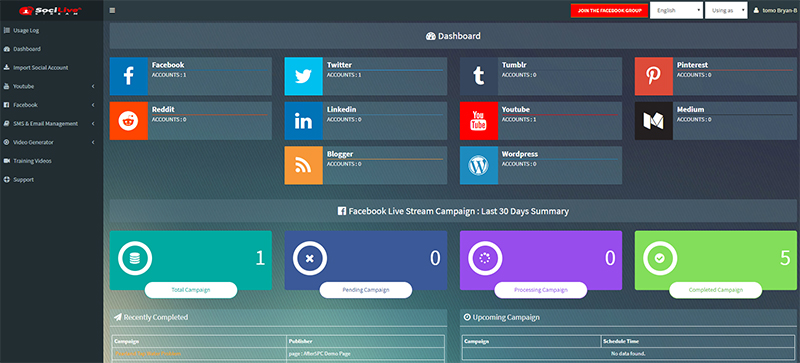Select the Tumblr icon tile
This screenshot has height=363, width=800.
tap(479, 76)
